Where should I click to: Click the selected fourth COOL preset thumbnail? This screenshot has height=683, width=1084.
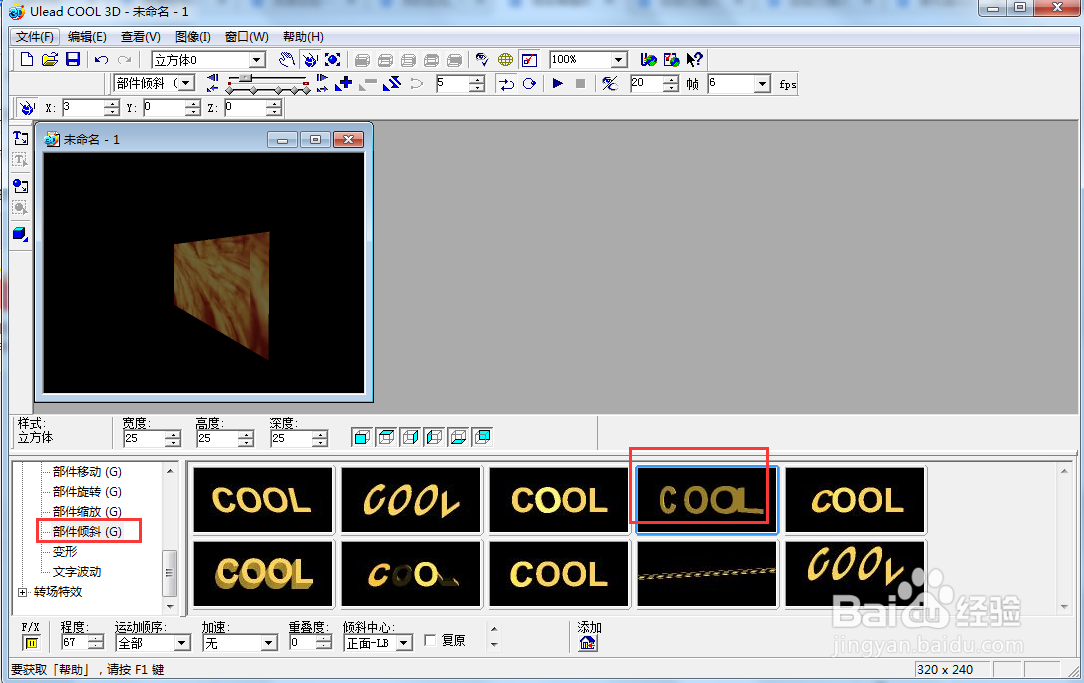click(x=707, y=500)
